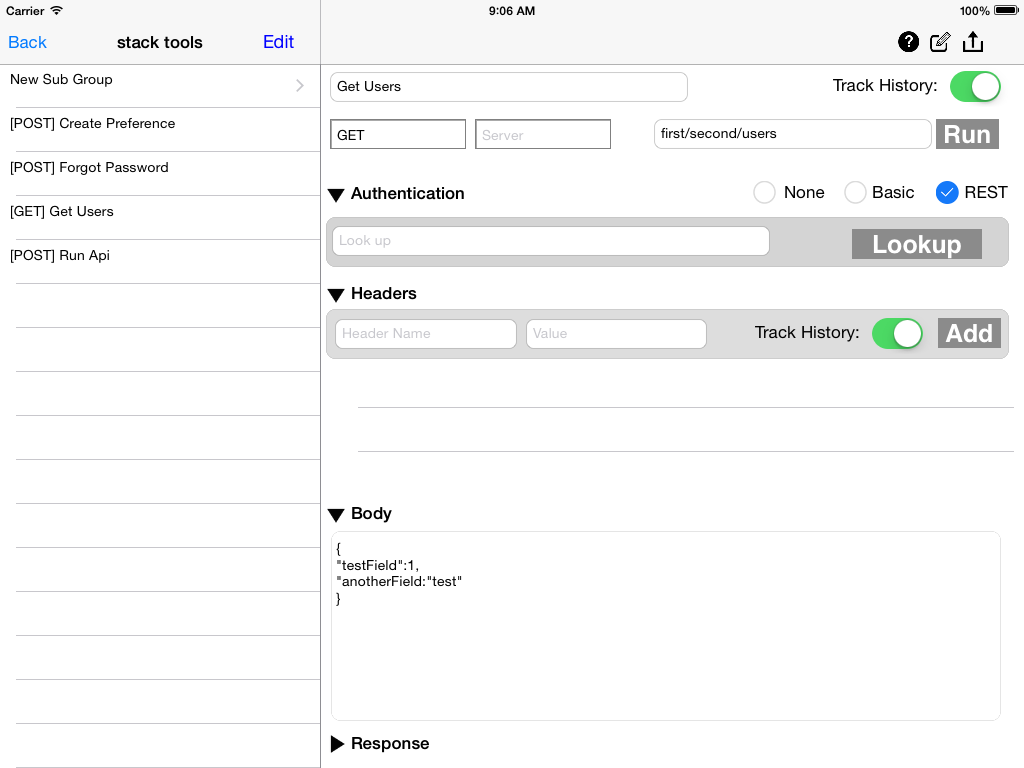
Task: Collapse the Body section triangle
Action: [336, 515]
